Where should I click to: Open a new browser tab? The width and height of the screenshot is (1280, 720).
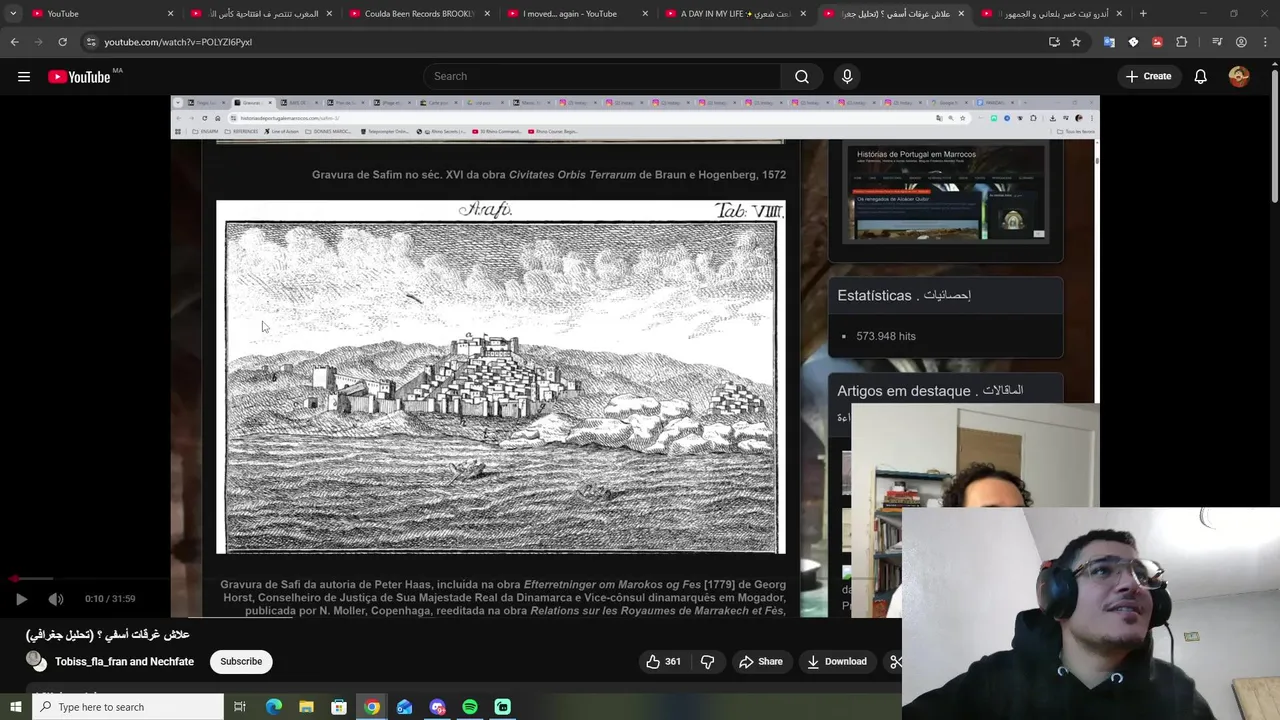click(x=1143, y=14)
